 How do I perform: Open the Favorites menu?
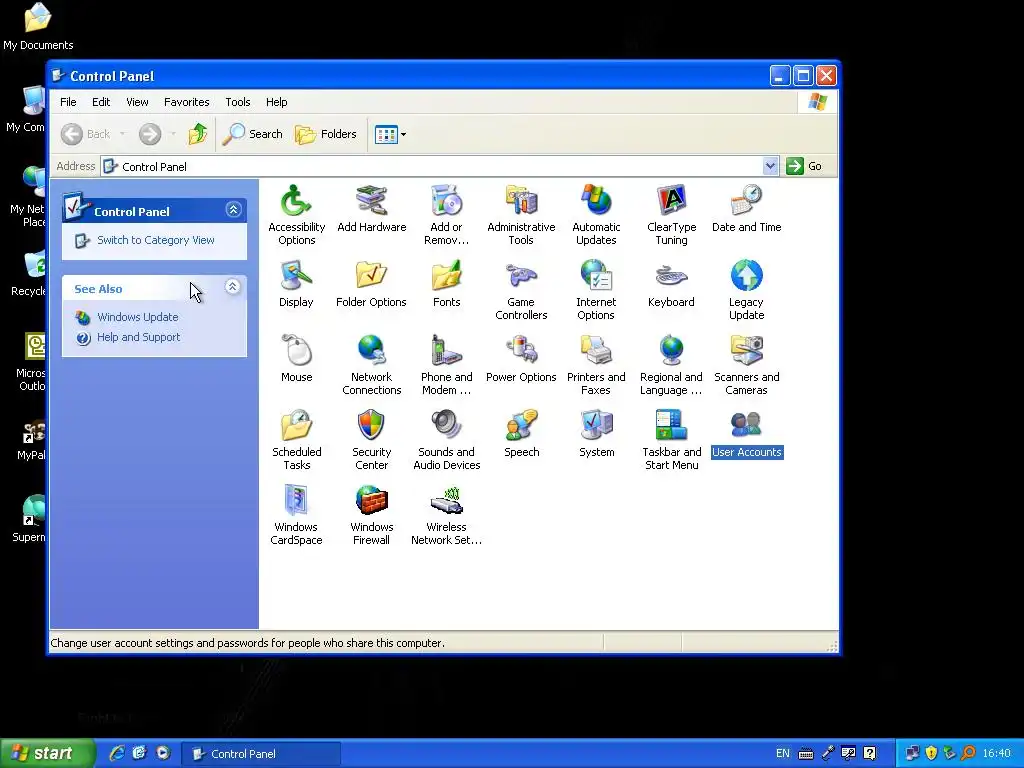(x=187, y=102)
